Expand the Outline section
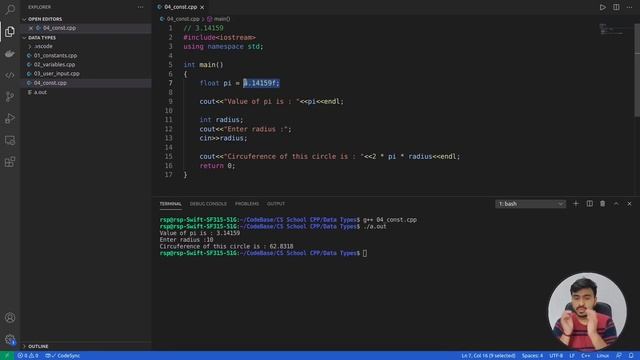The width and height of the screenshot is (640, 360). point(38,346)
